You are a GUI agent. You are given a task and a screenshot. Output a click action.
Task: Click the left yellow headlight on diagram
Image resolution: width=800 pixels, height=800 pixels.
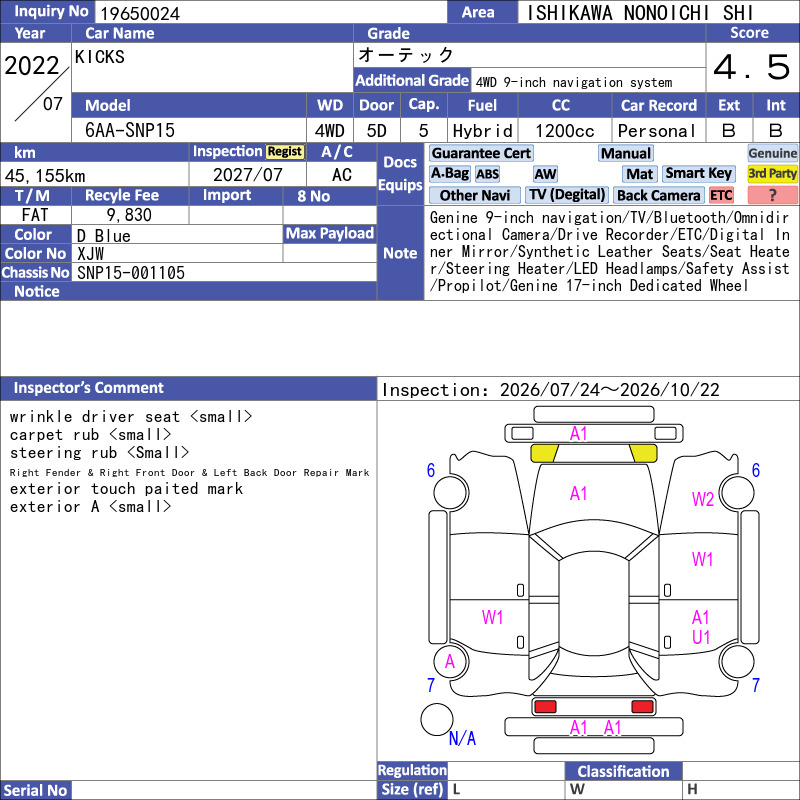pos(544,453)
